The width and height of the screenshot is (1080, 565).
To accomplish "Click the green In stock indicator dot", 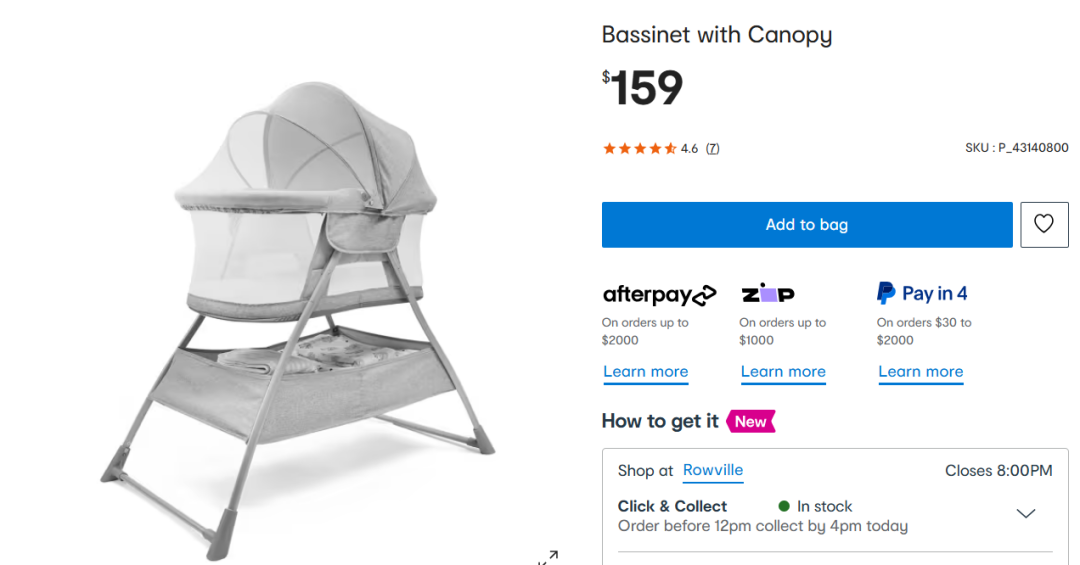I will 784,506.
